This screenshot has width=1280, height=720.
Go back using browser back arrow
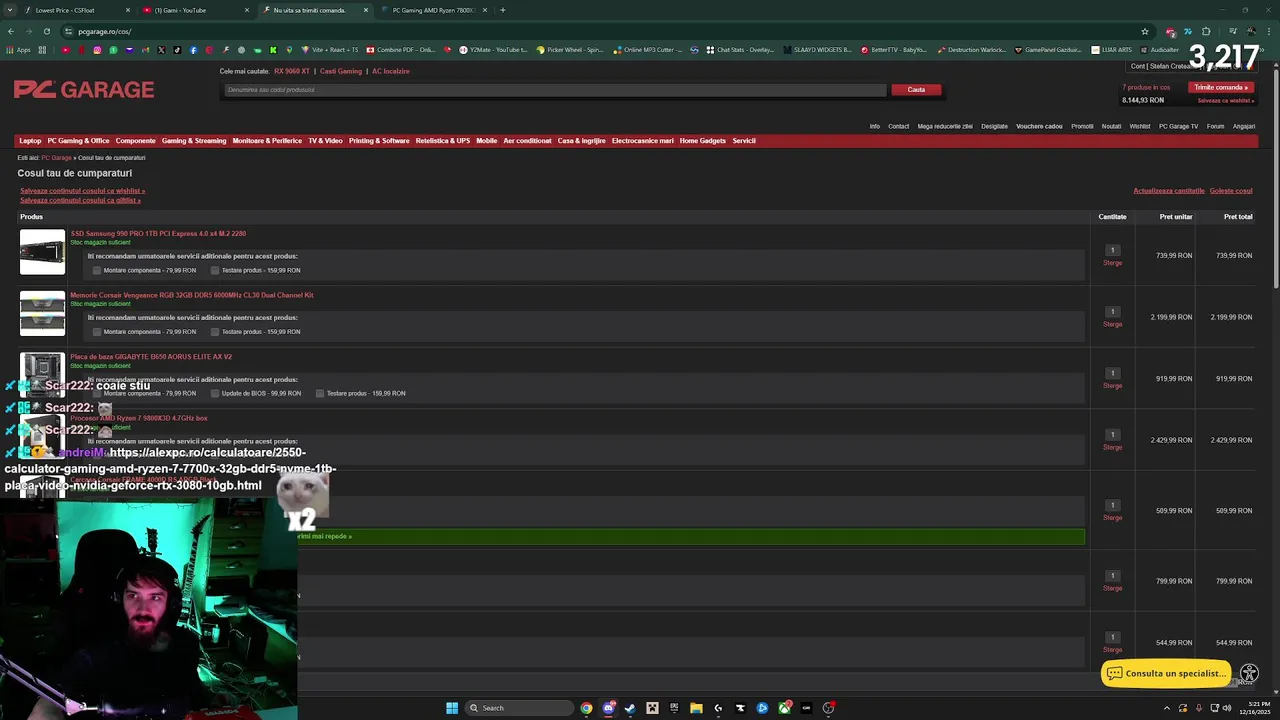(11, 31)
